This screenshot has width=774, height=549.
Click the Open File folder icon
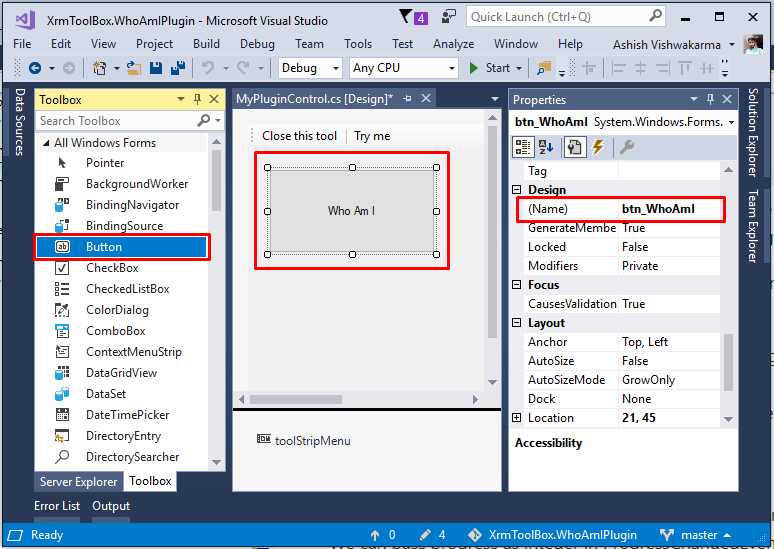[x=134, y=68]
